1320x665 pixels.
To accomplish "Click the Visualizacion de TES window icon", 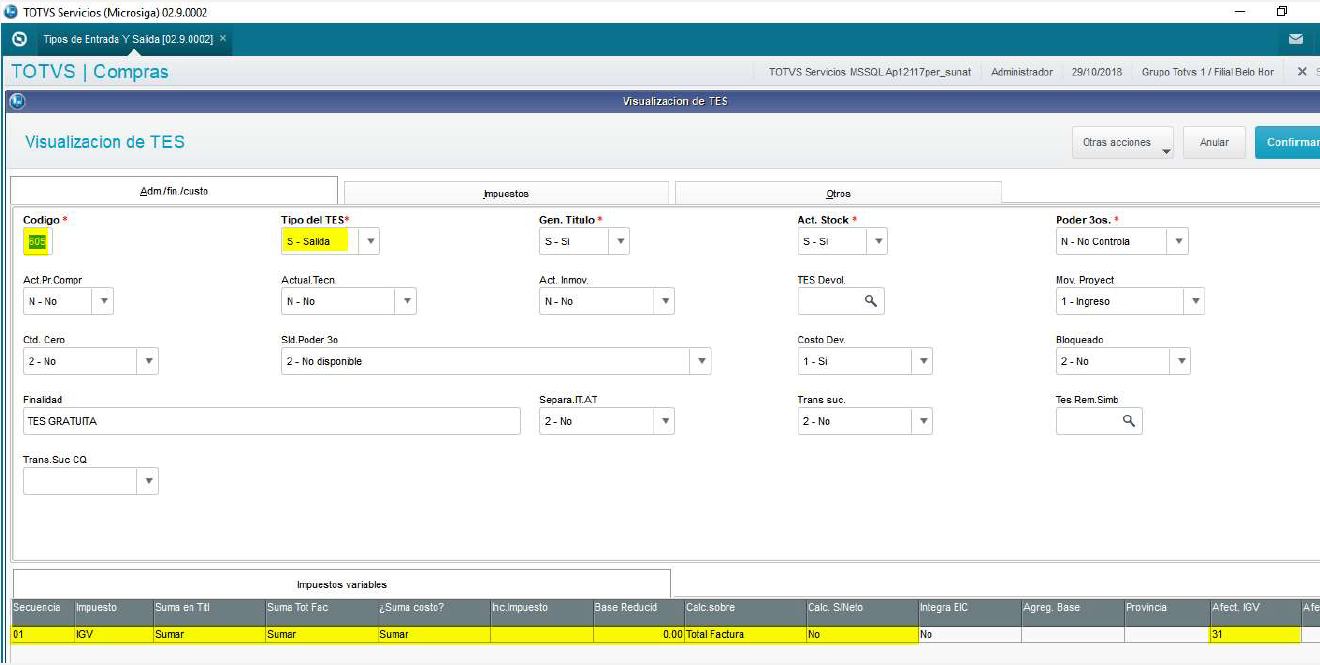I will coord(16,101).
